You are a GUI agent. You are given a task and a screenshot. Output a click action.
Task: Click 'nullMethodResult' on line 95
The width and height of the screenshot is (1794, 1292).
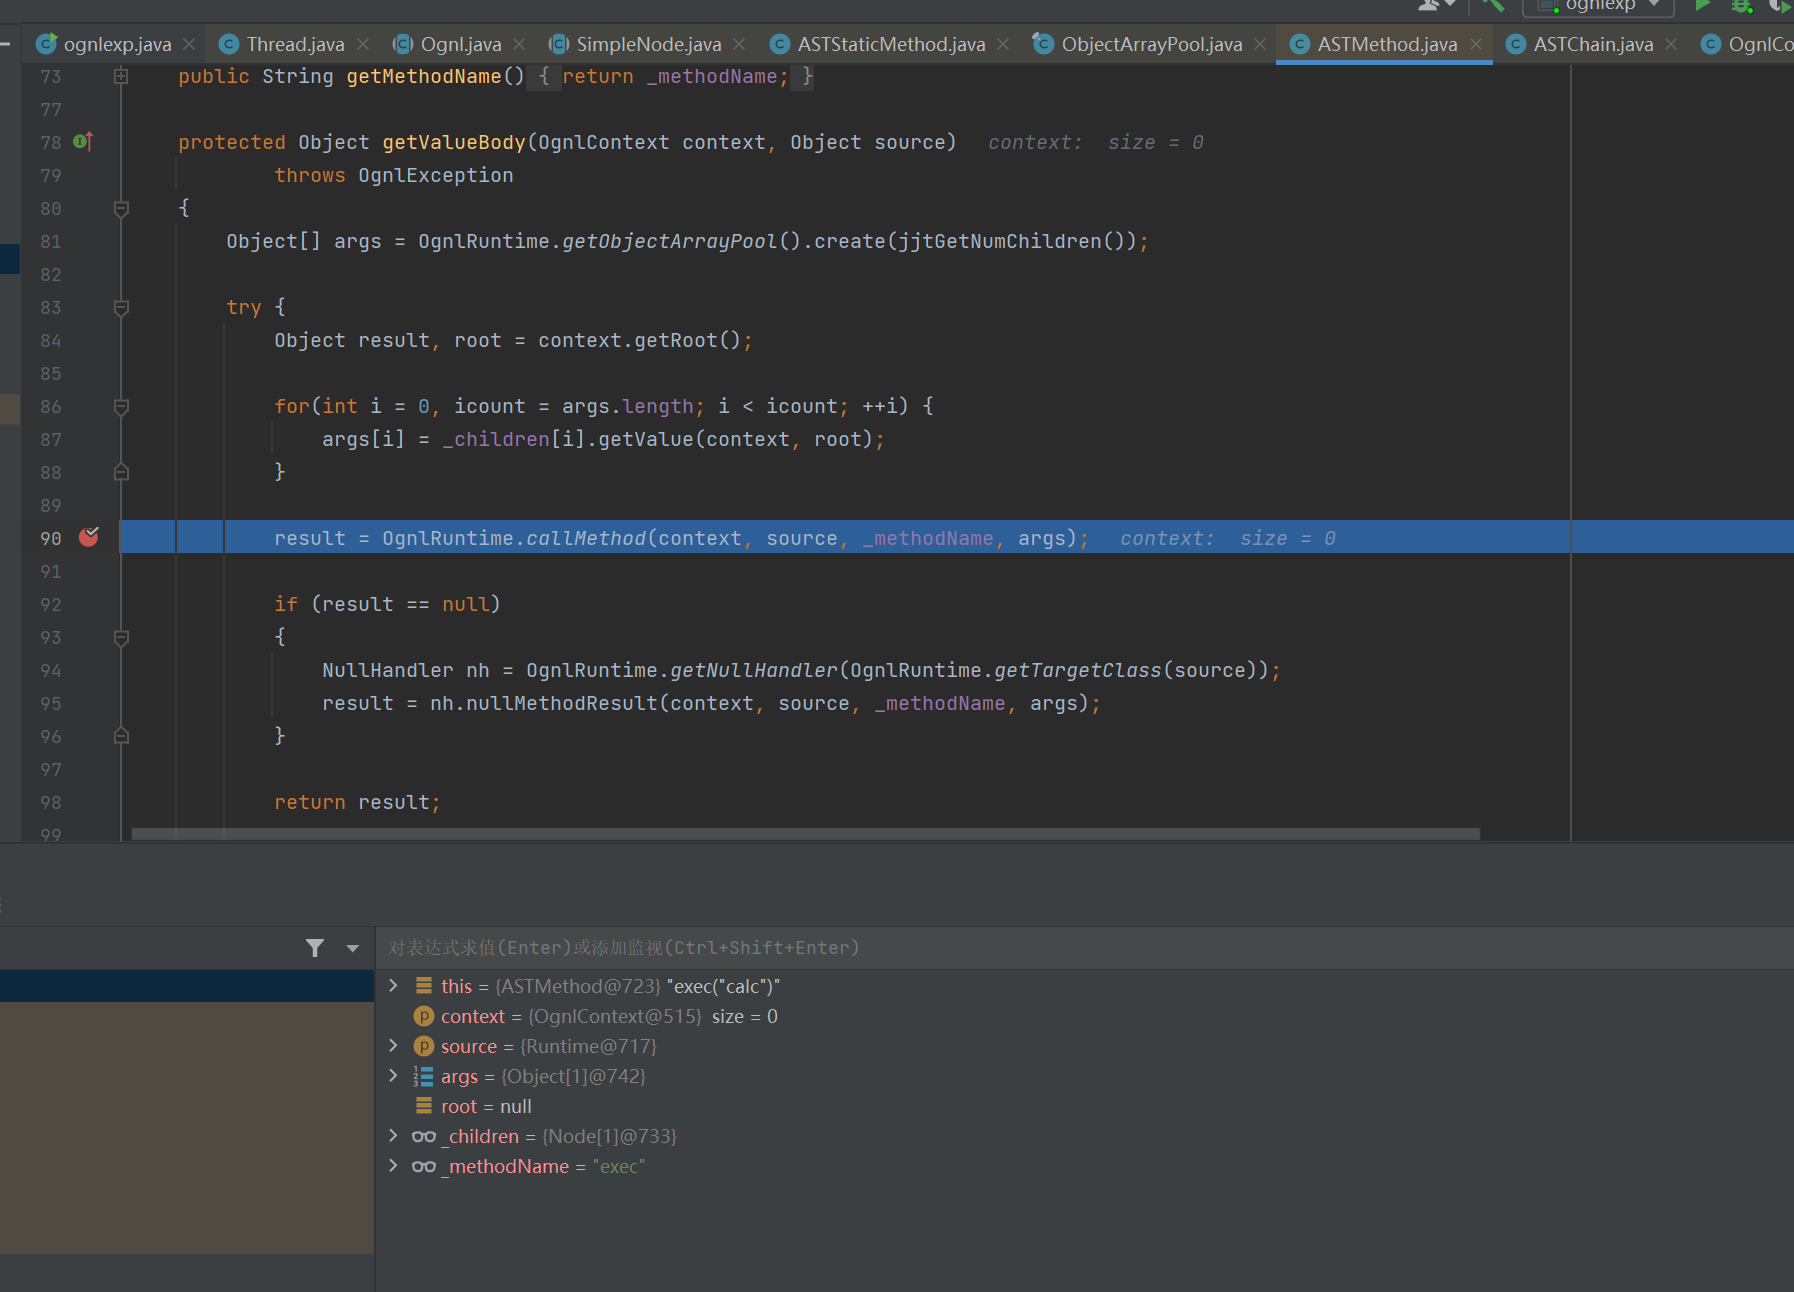coord(562,703)
